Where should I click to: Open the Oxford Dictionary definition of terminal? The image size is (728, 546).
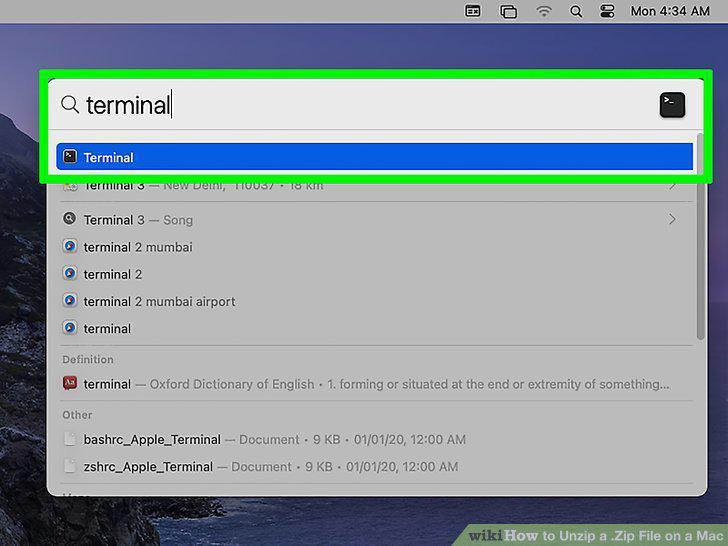point(374,384)
